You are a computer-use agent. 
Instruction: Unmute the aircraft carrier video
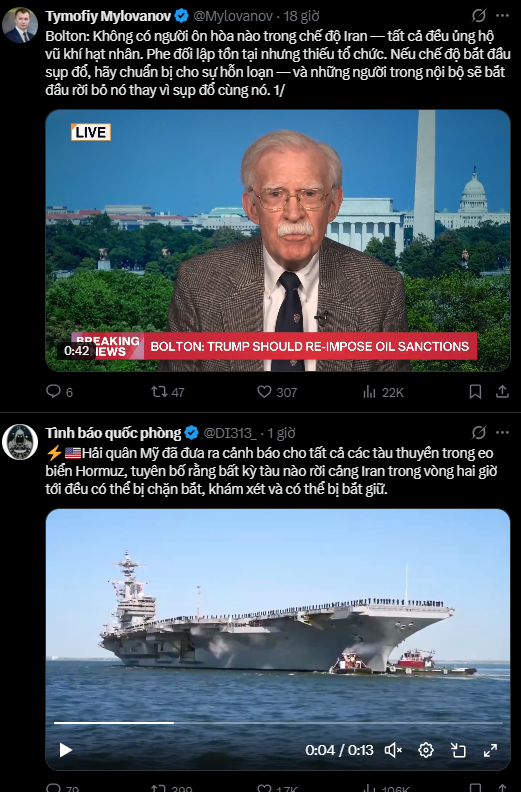click(x=393, y=750)
